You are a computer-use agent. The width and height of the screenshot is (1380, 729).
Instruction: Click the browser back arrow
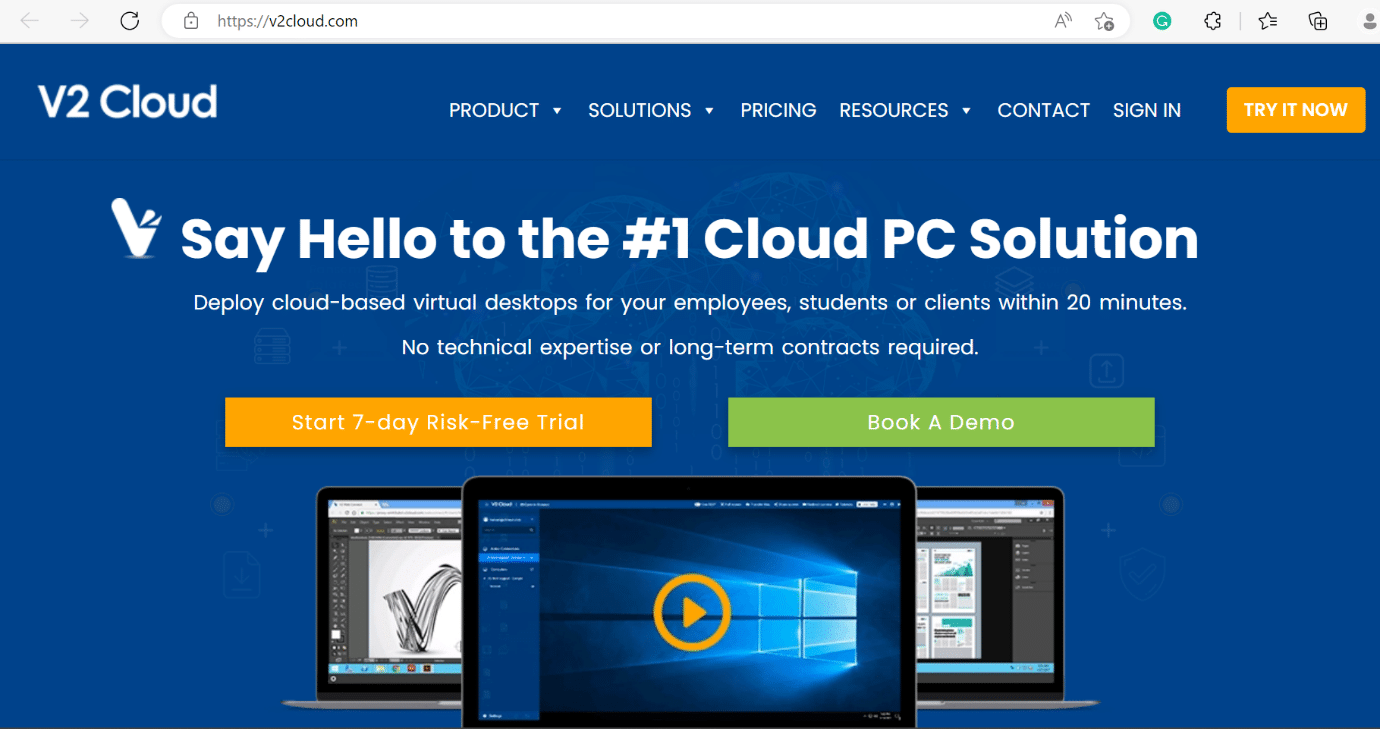click(x=30, y=21)
